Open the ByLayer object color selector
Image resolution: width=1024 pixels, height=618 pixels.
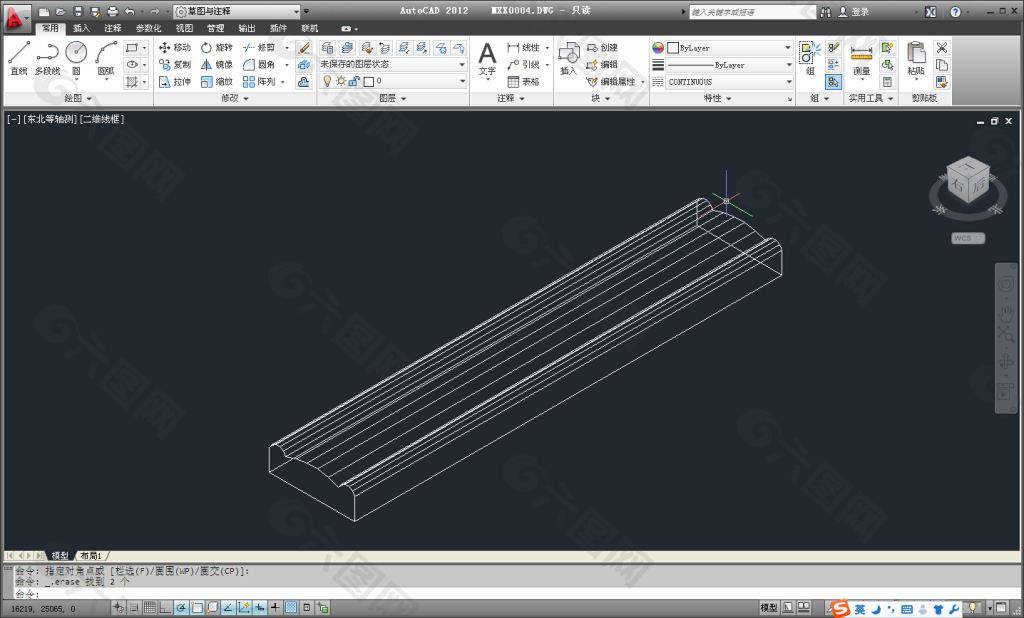(730, 48)
